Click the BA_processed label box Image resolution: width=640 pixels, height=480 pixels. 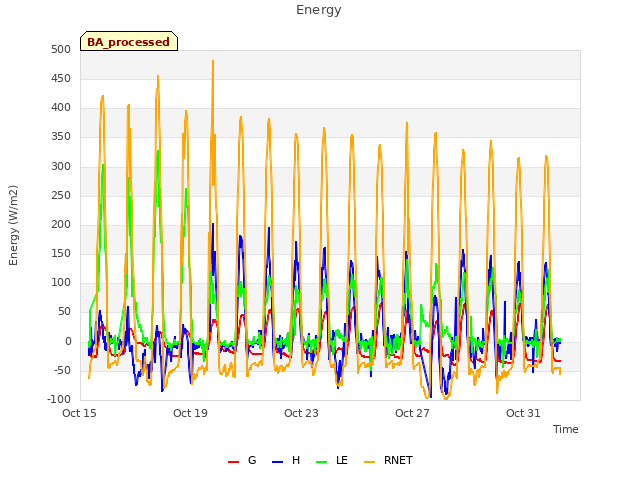point(129,41)
